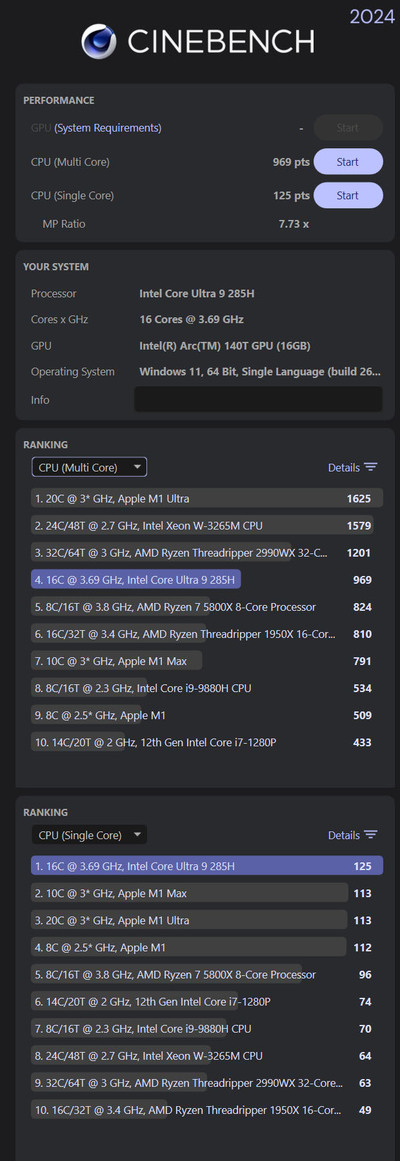Click the disabled GPU Start button
The image size is (400, 1161).
(348, 127)
